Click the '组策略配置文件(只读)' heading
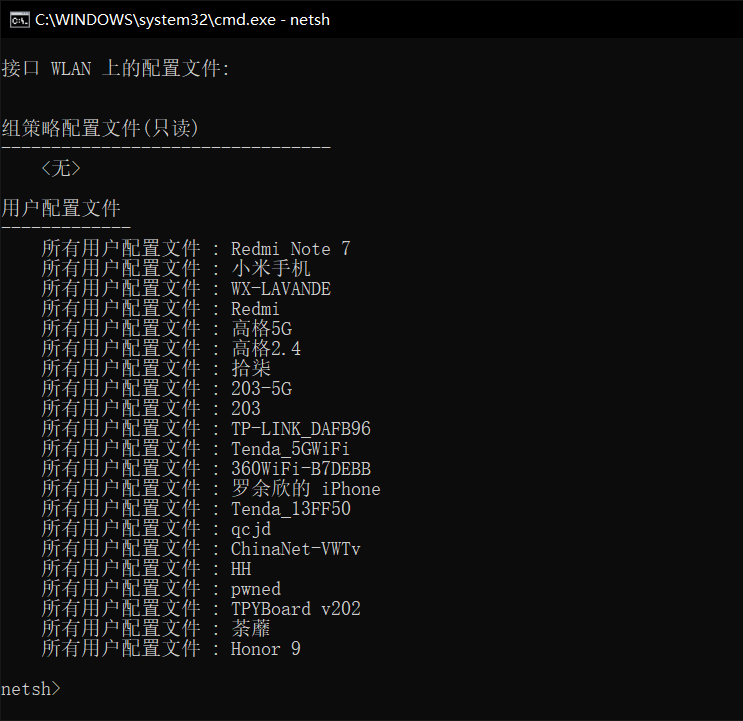This screenshot has width=743, height=721. pyautogui.click(x=100, y=128)
